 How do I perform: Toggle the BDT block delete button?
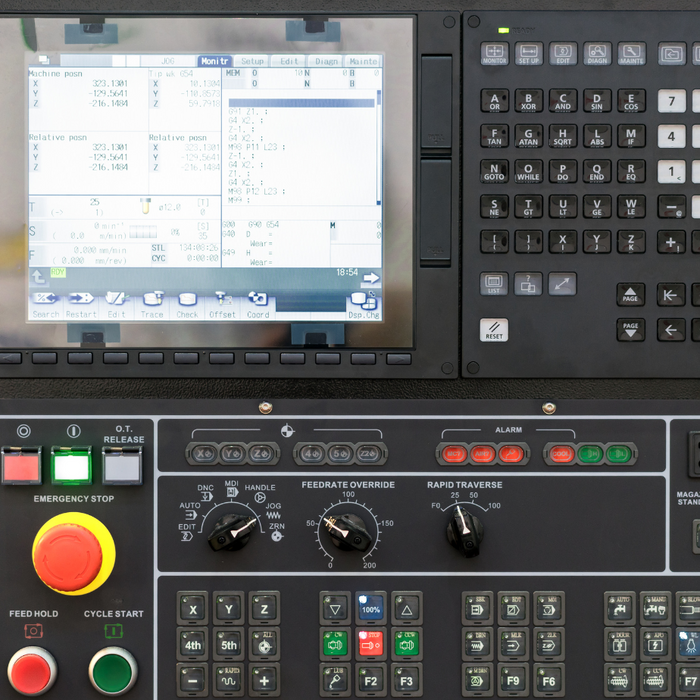tap(513, 608)
